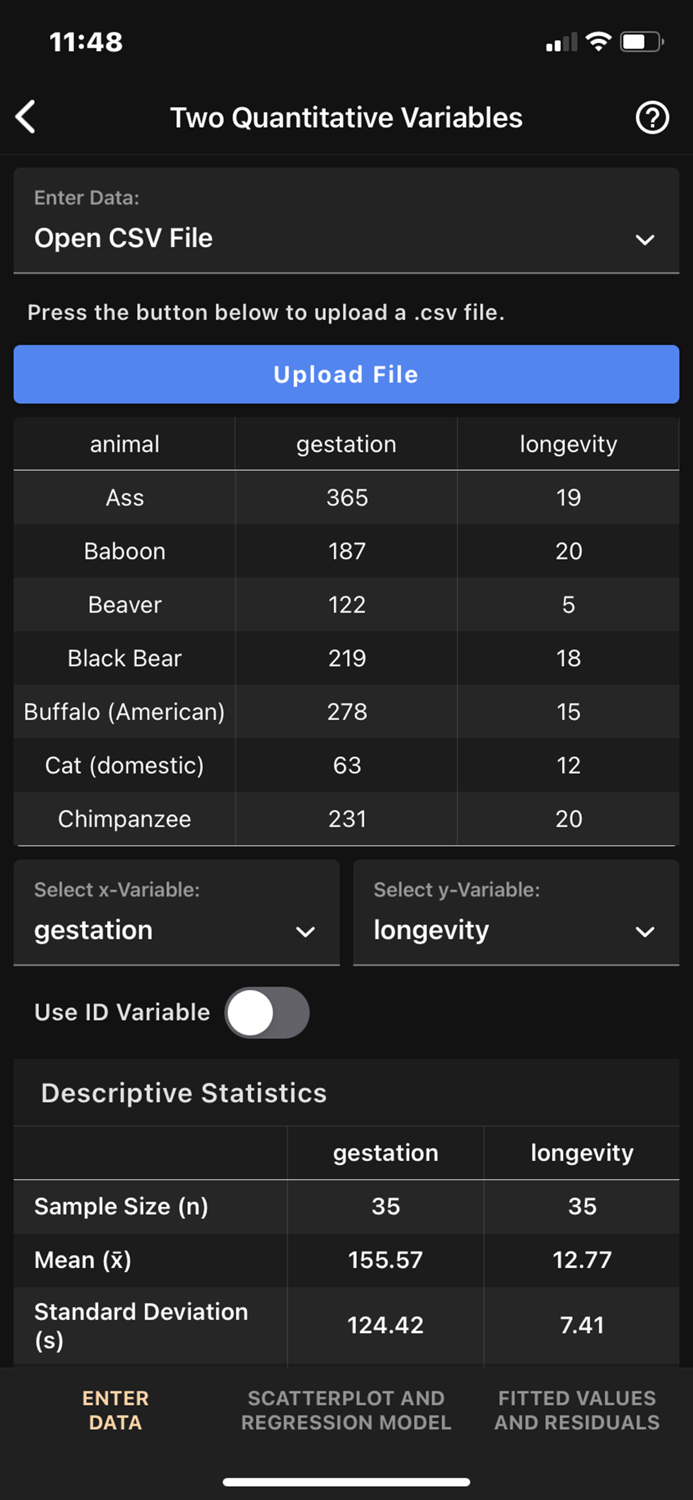Change x-variable from gestation

pyautogui.click(x=176, y=931)
